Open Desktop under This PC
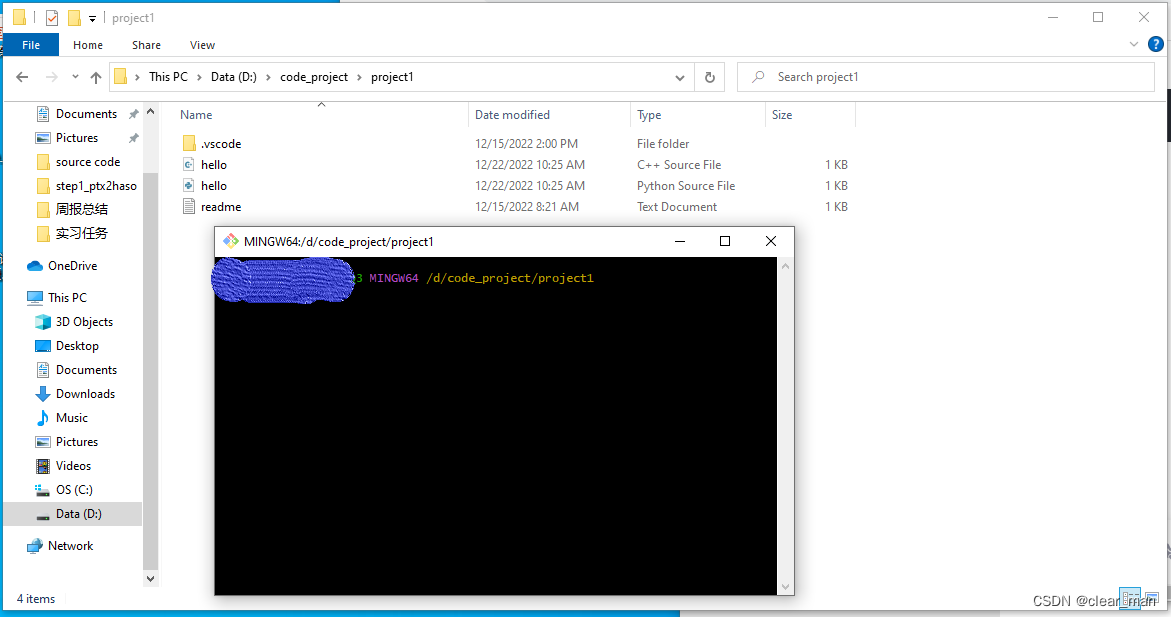The image size is (1171, 617). (77, 345)
